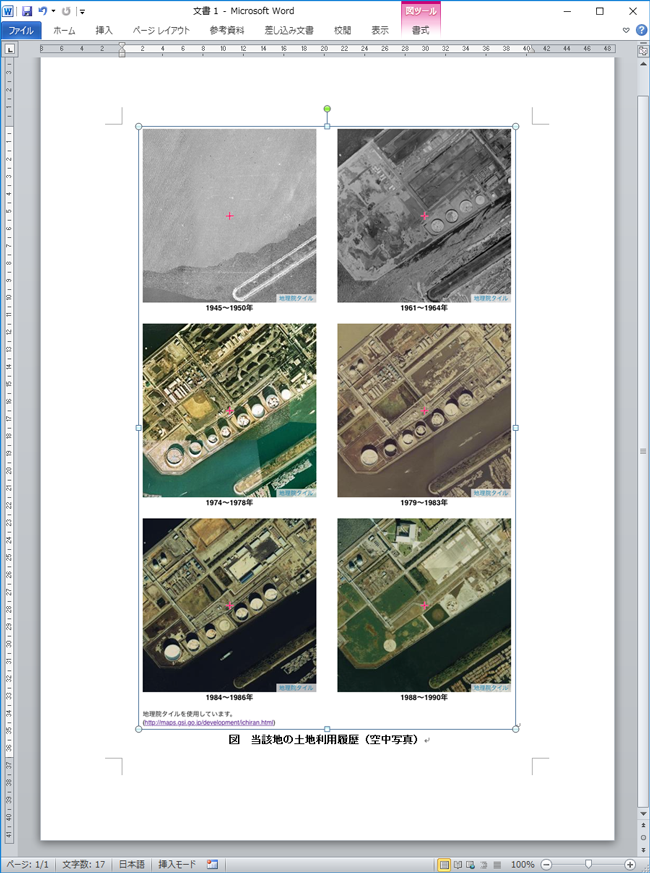
Task: Click the macro recording icon in status bar
Action: click(x=212, y=865)
